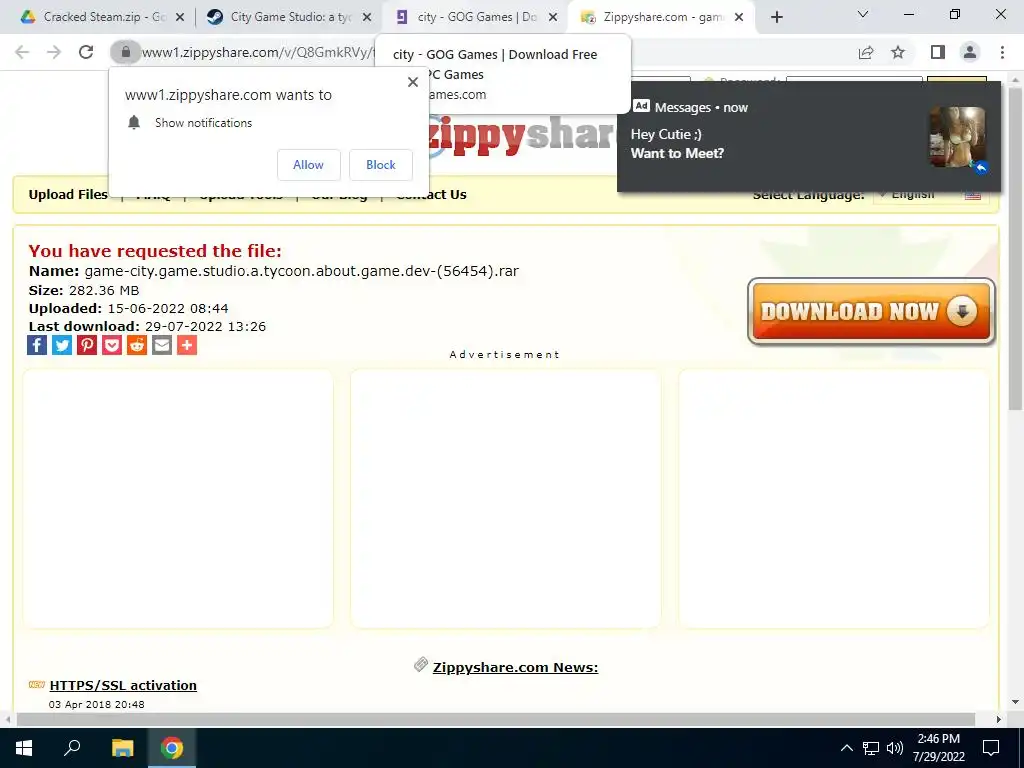Close the Zippyshare.com tab

tap(739, 17)
